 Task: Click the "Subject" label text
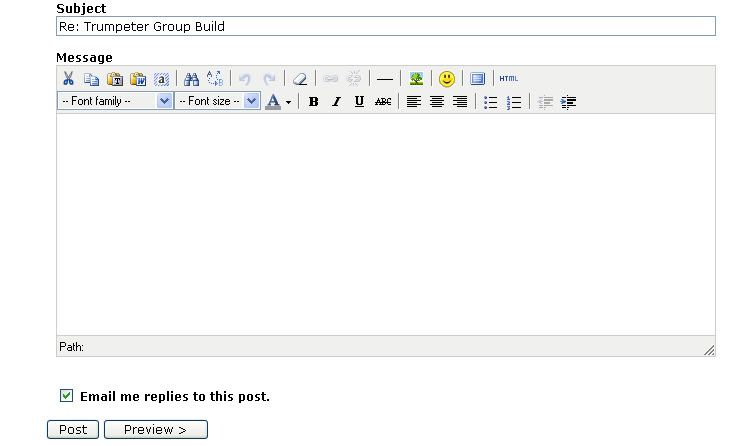81,8
